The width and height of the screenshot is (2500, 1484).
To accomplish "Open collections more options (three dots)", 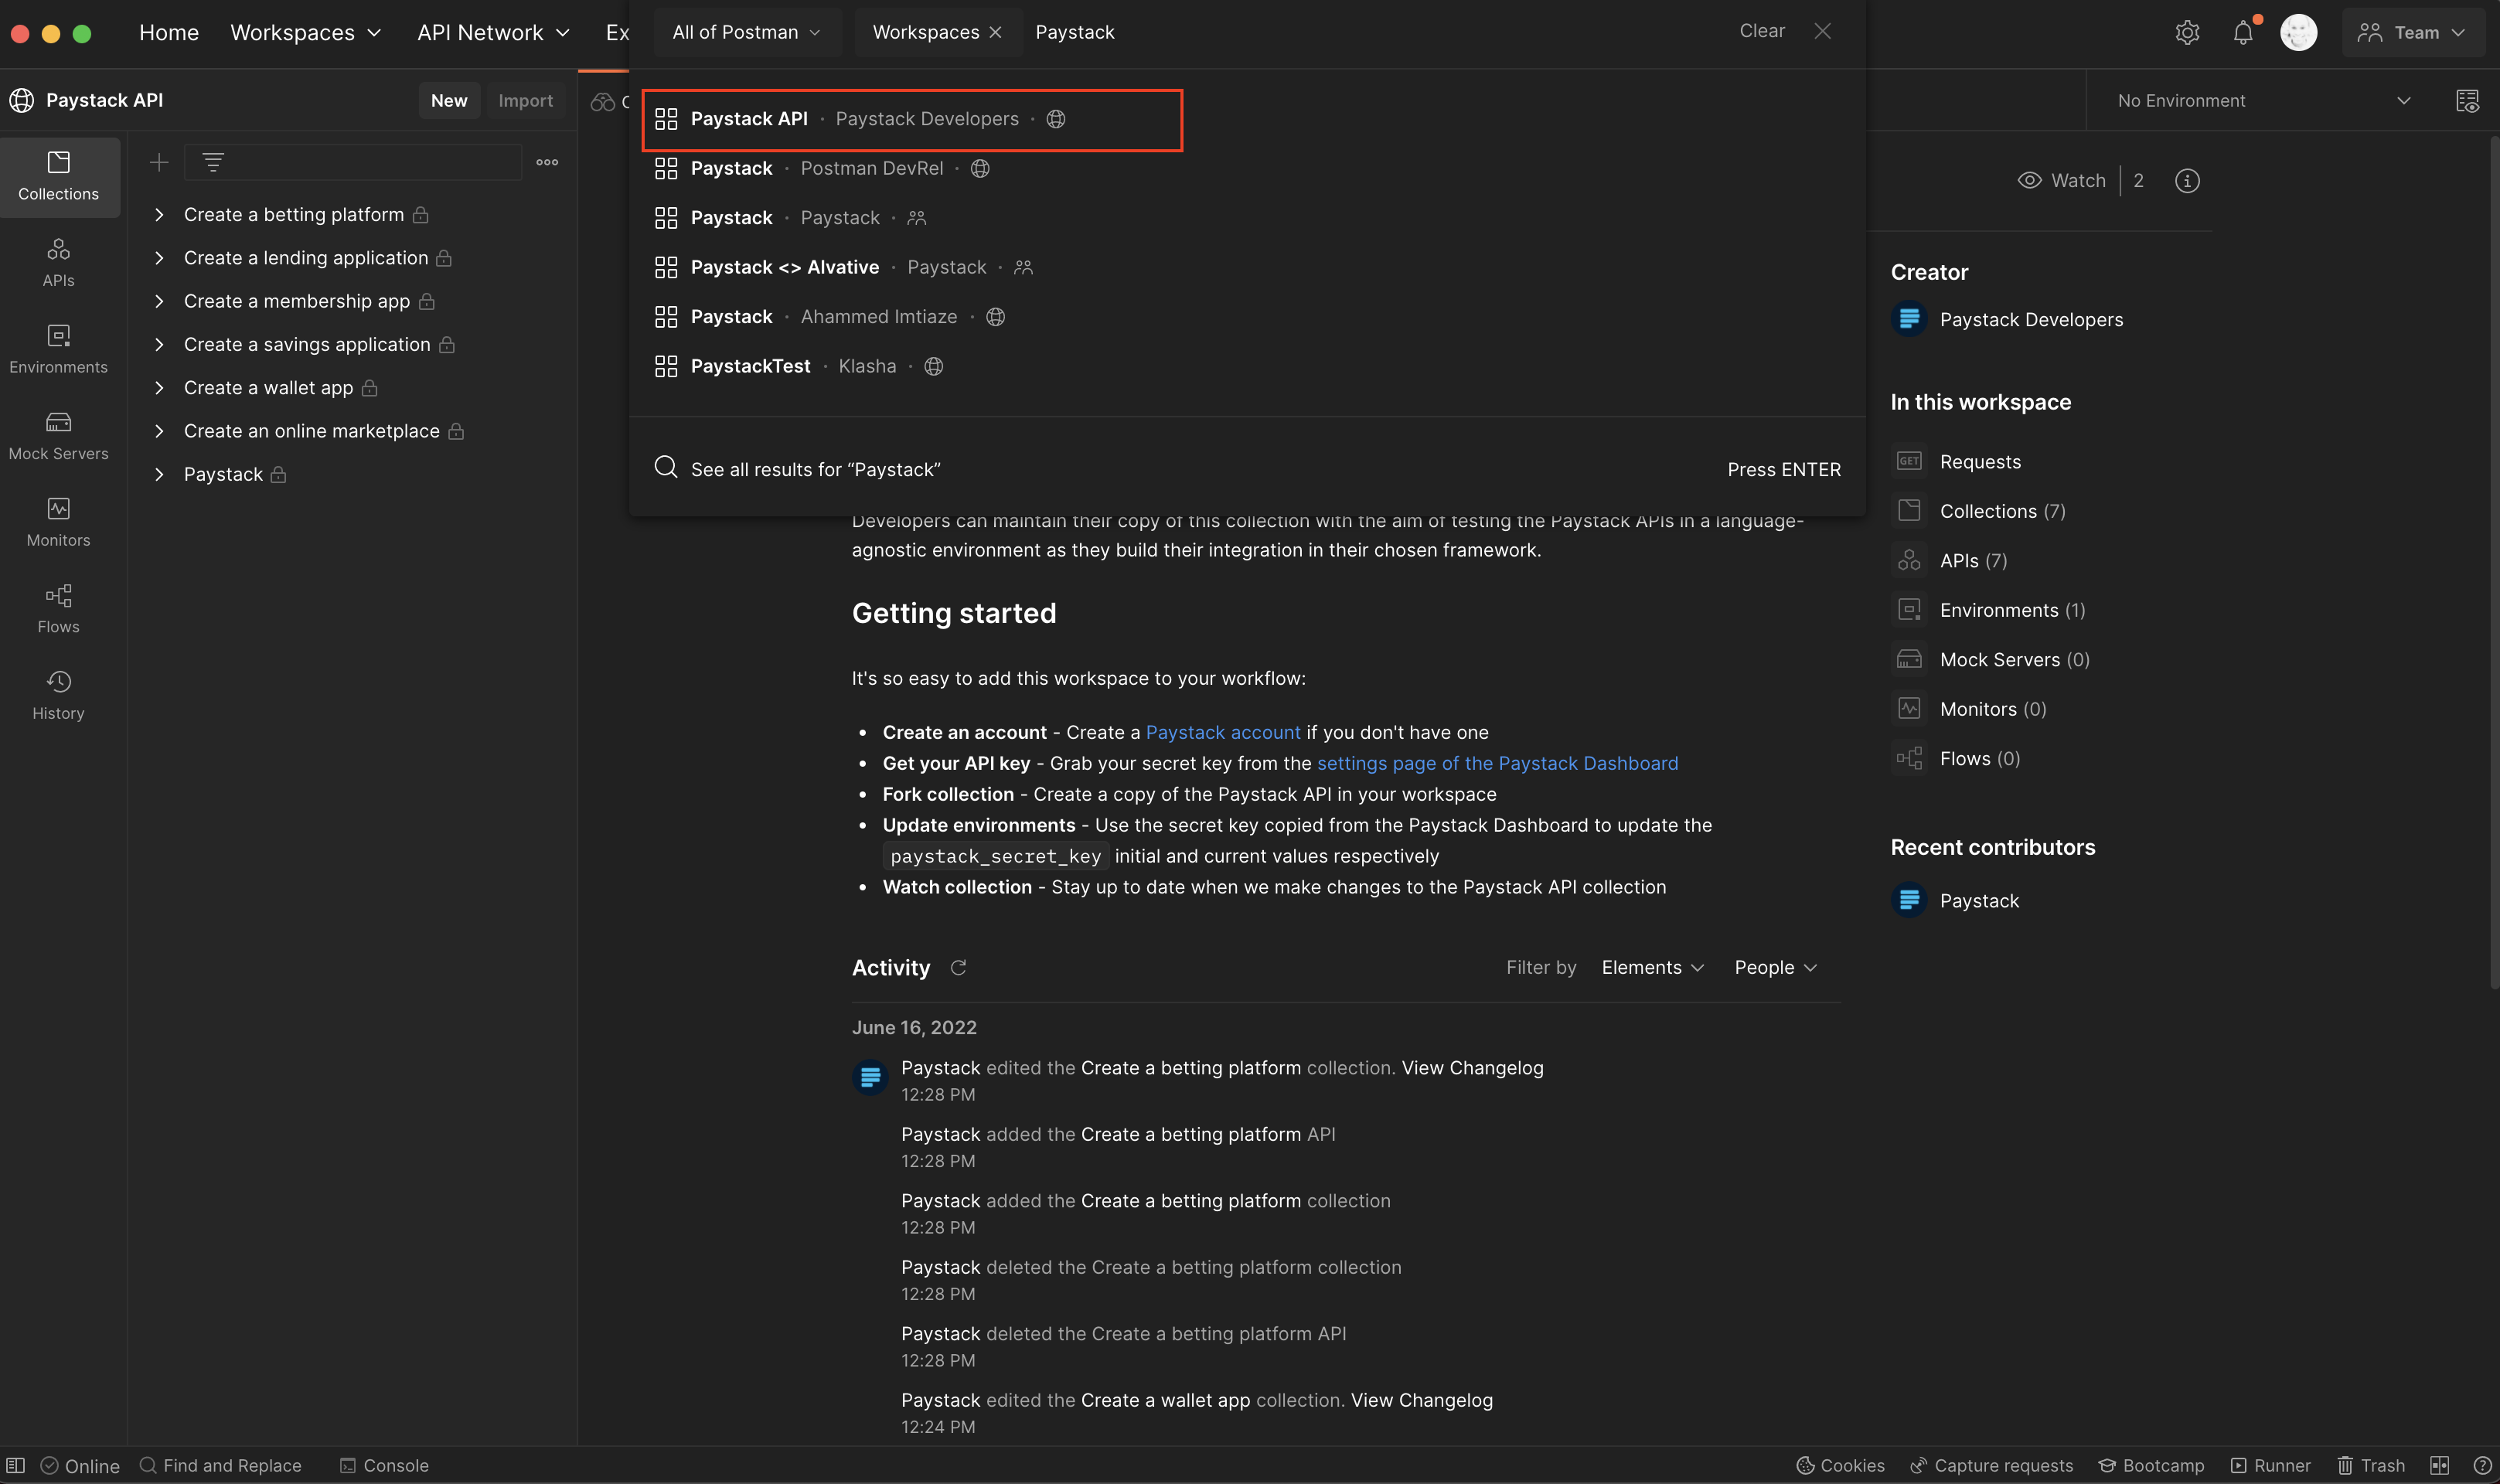I will tap(547, 162).
